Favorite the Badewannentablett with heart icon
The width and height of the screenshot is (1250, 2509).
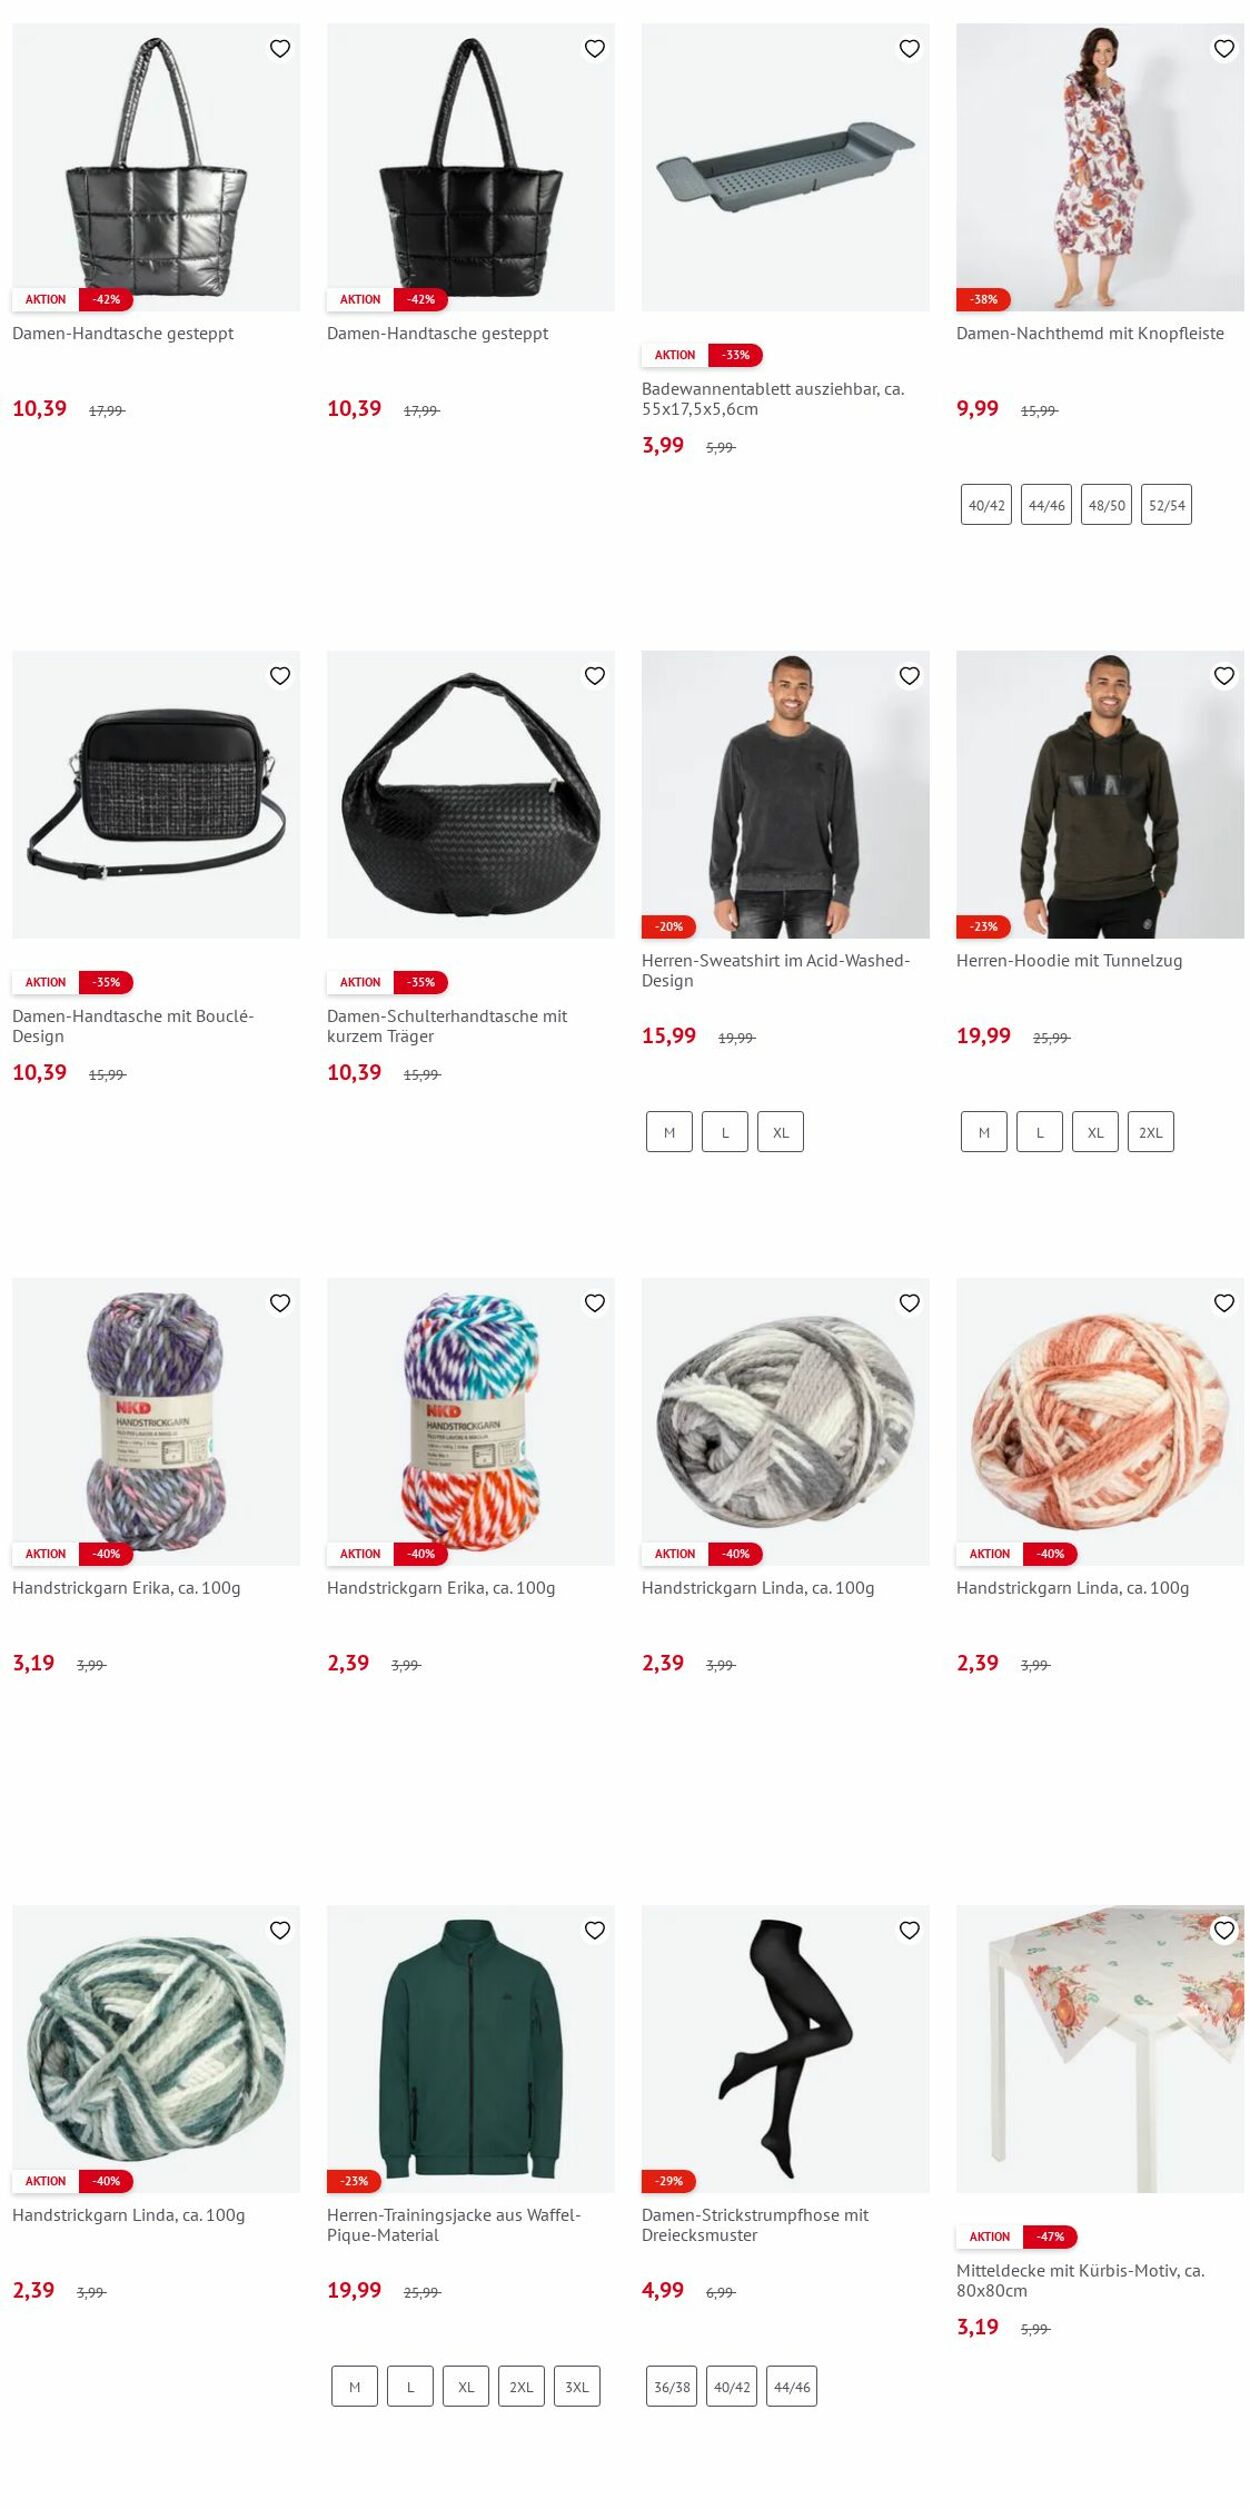point(909,48)
